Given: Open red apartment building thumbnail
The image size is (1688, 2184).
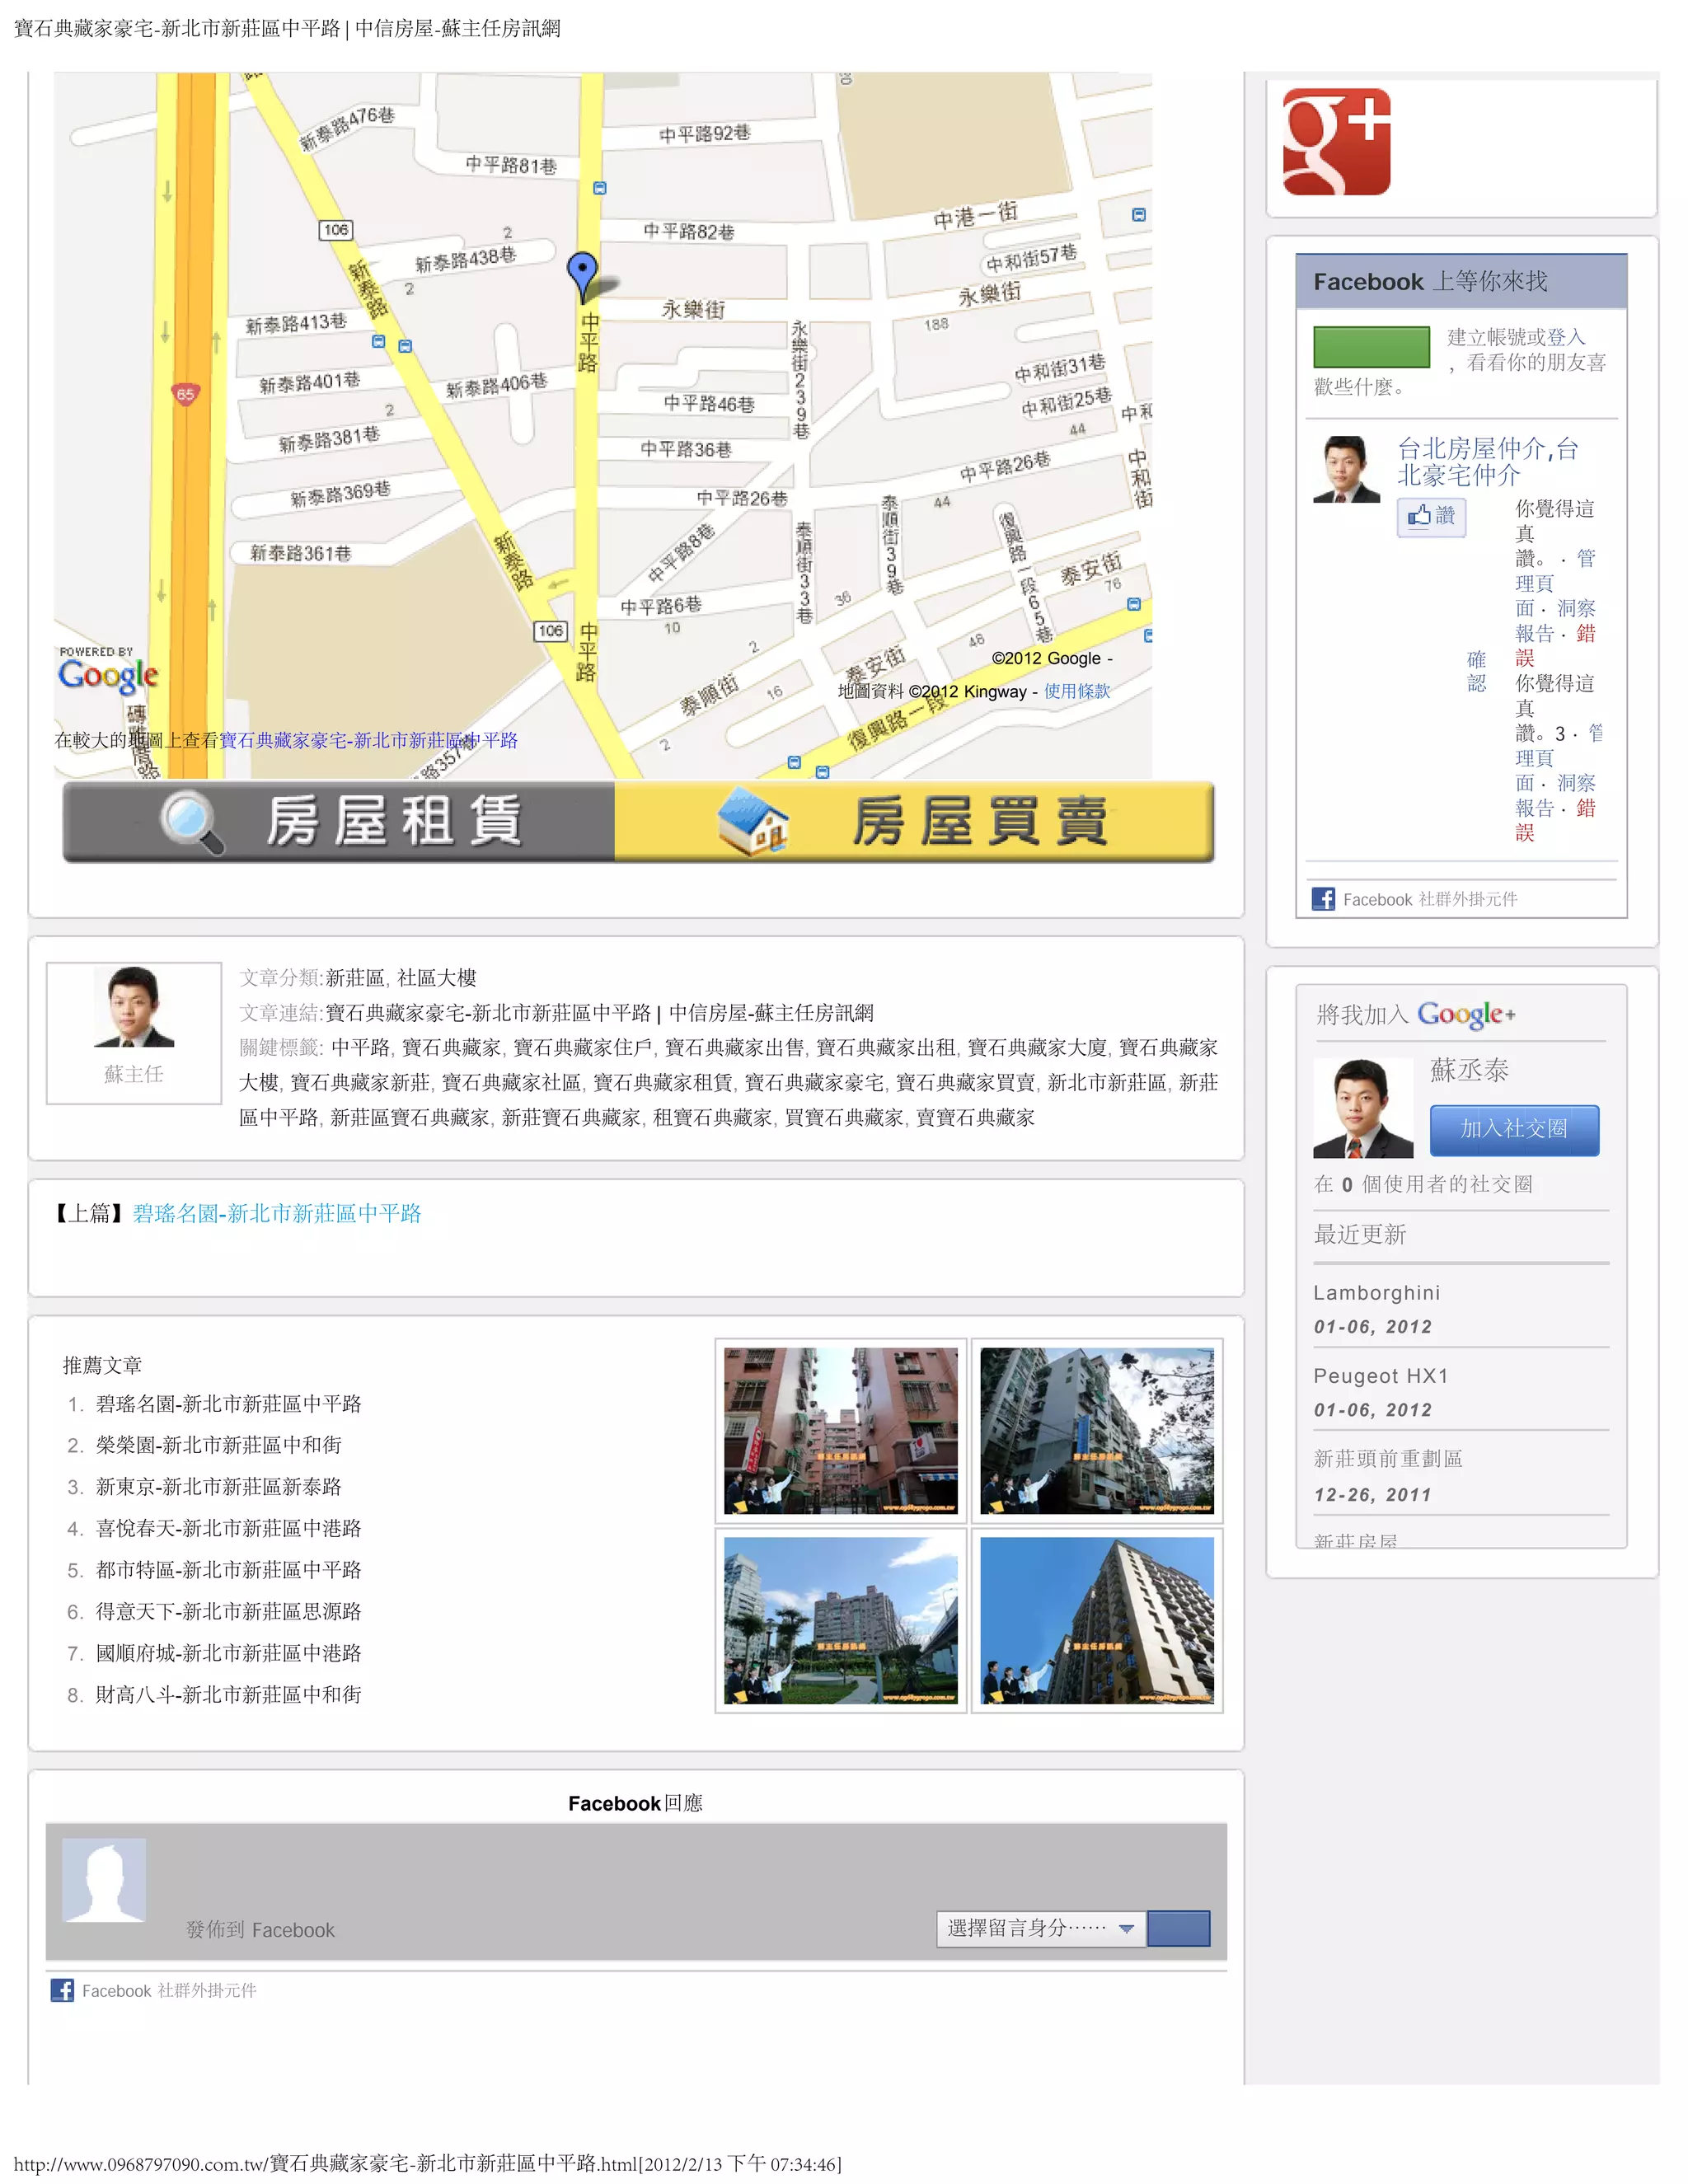Looking at the screenshot, I should (840, 1430).
